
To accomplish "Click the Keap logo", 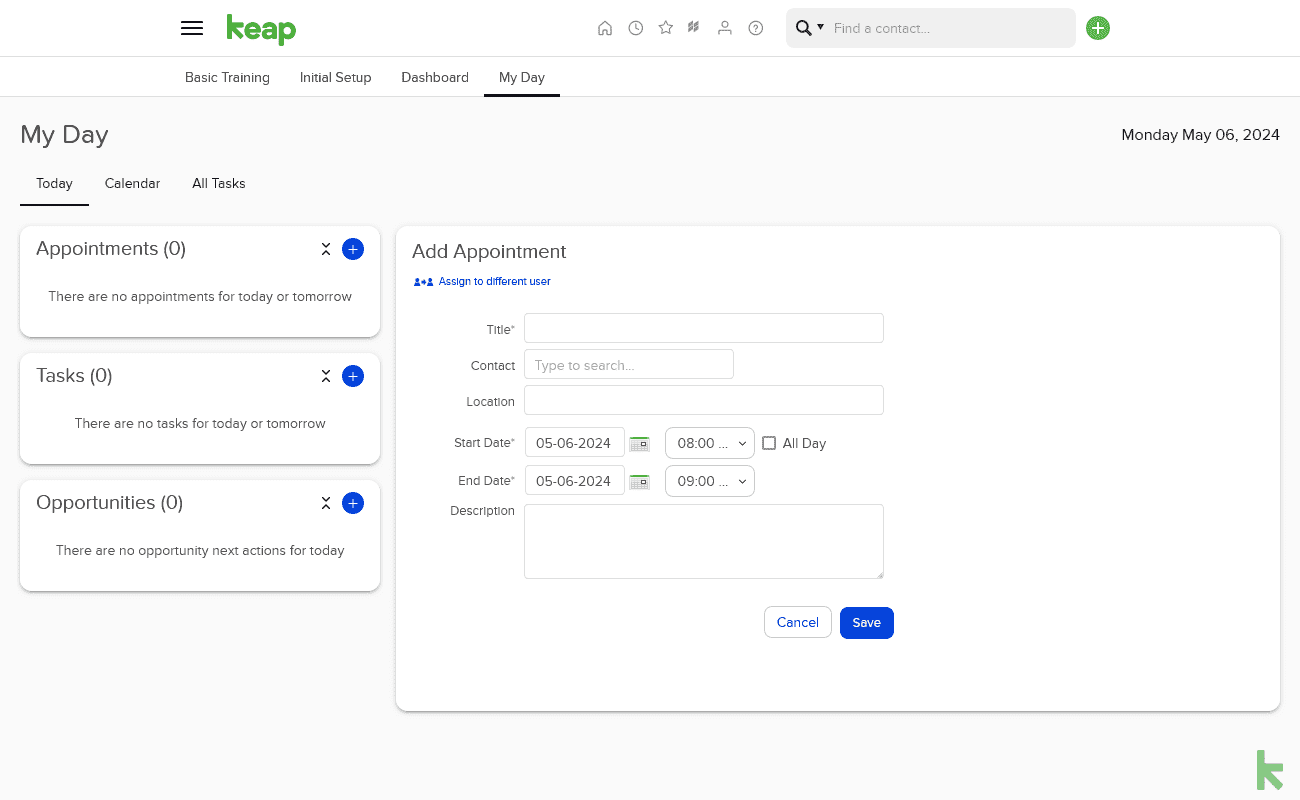I will tap(261, 29).
